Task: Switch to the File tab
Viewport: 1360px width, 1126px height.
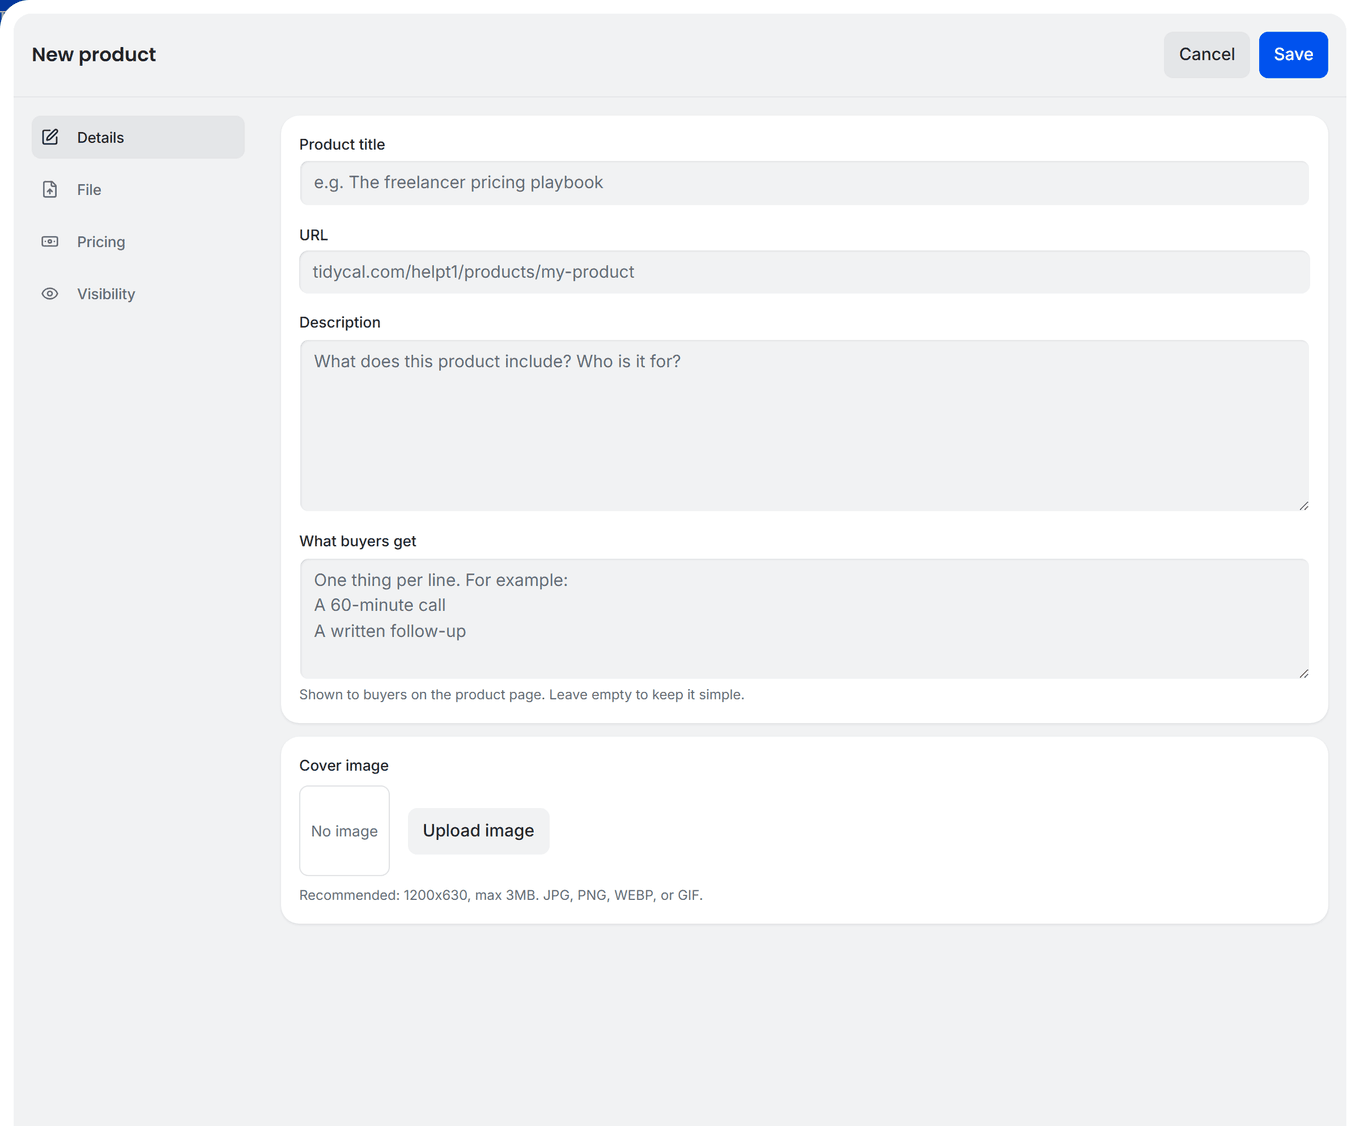Action: coord(138,189)
